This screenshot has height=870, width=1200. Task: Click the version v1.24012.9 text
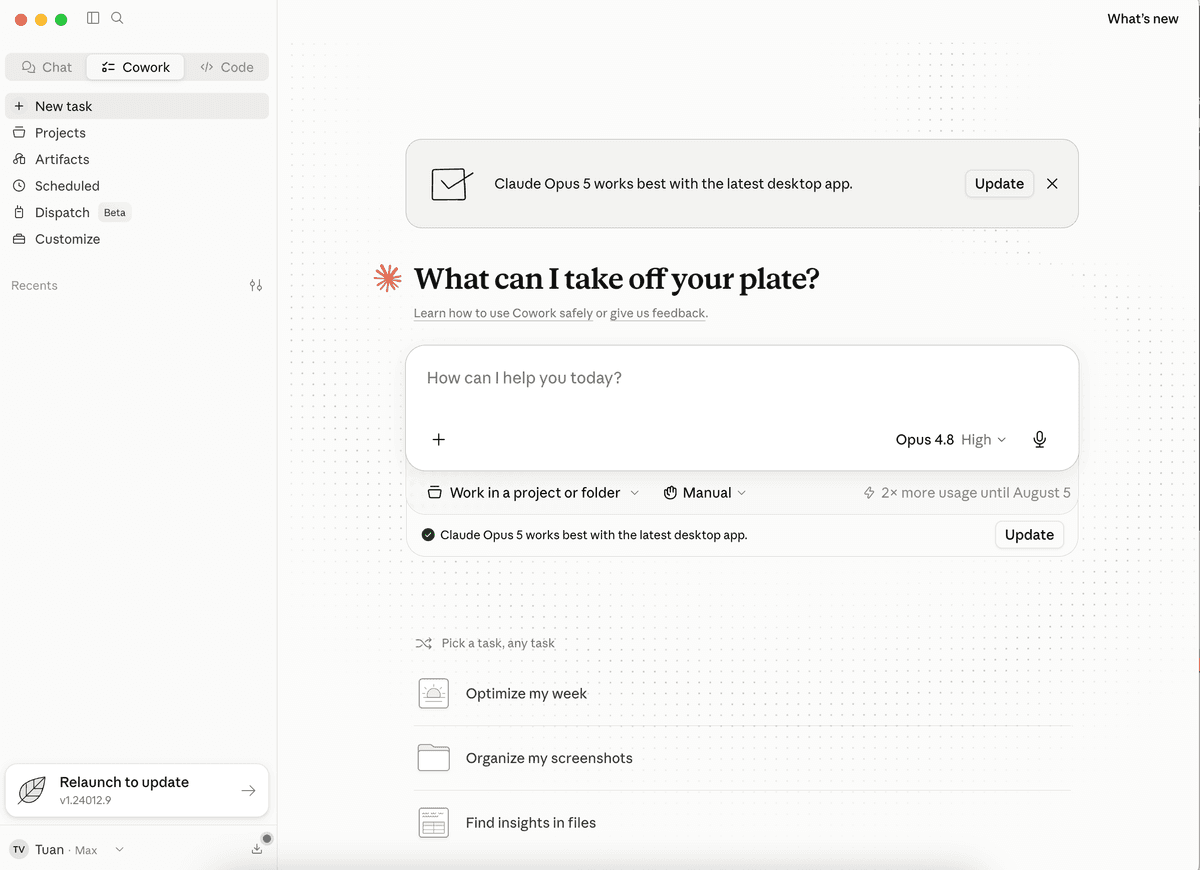(x=85, y=801)
